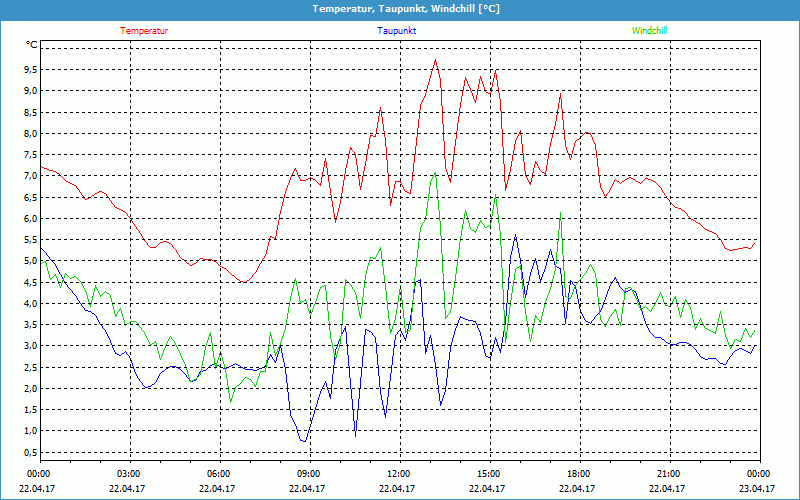
Task: Select the 03:00 time label on the x-axis
Action: coord(129,474)
